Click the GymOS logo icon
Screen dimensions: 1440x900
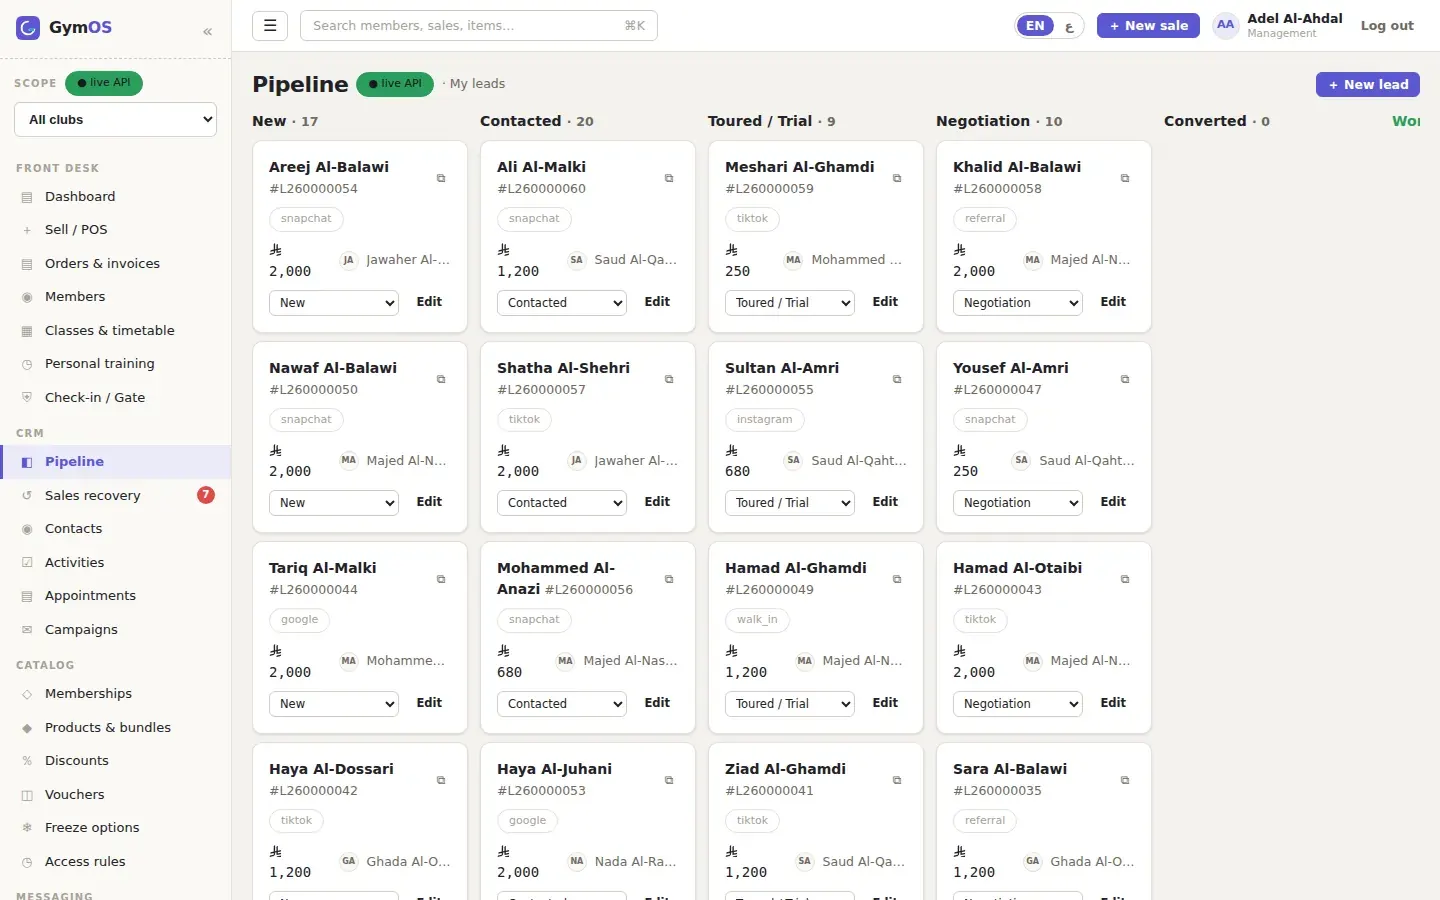(28, 28)
